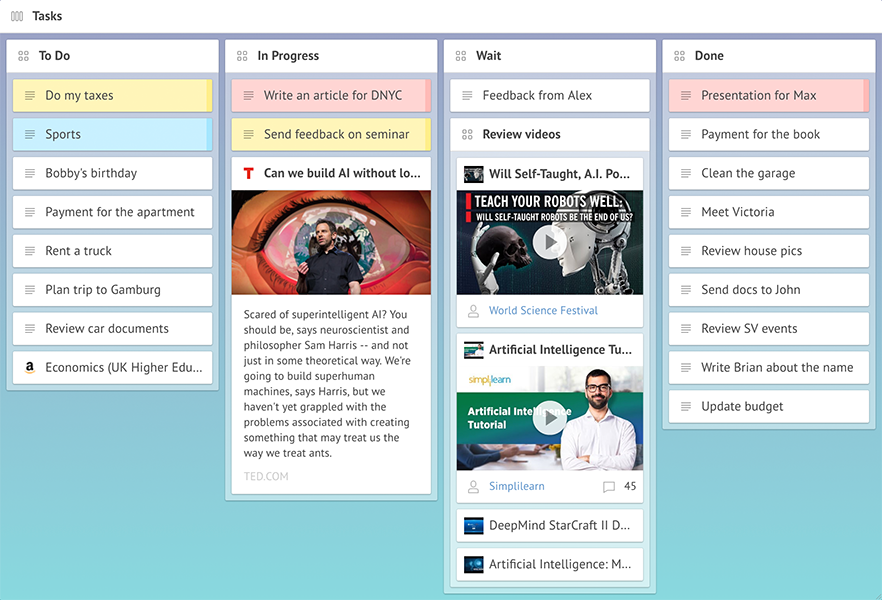Open the World Science Festival link
This screenshot has width=882, height=600.
[x=543, y=310]
